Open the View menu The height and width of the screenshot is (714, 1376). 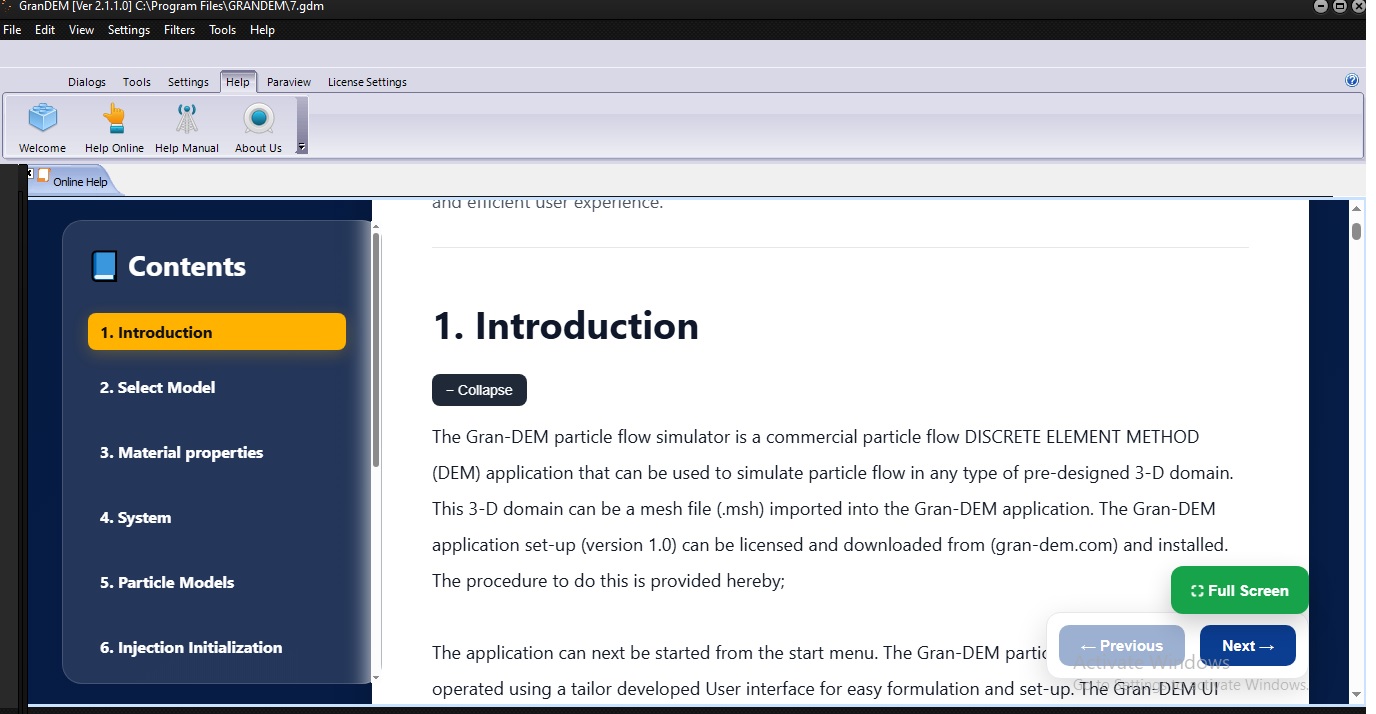(81, 30)
